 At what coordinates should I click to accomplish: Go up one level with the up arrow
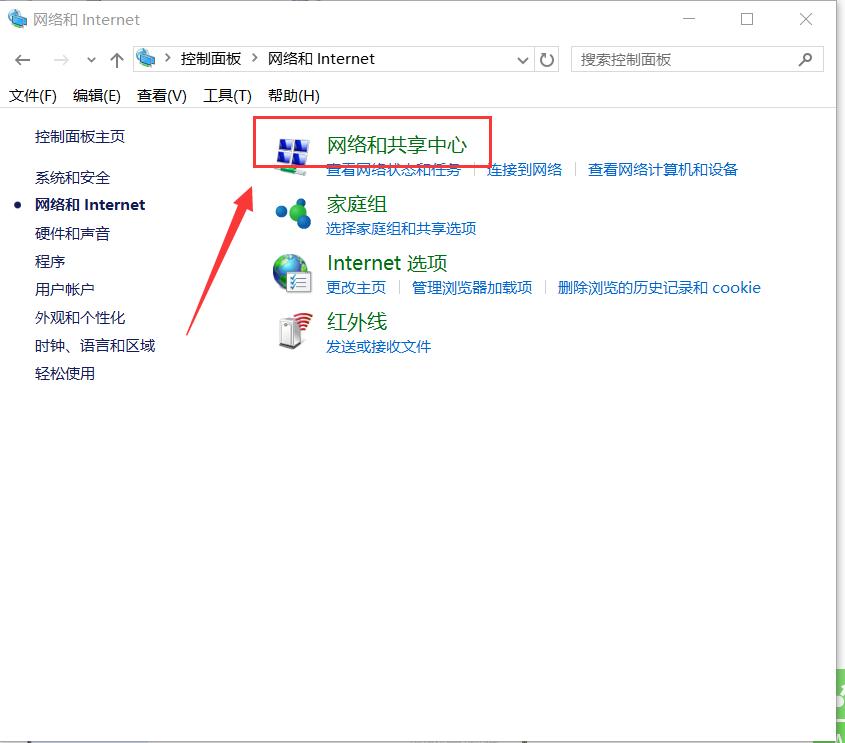[x=116, y=60]
